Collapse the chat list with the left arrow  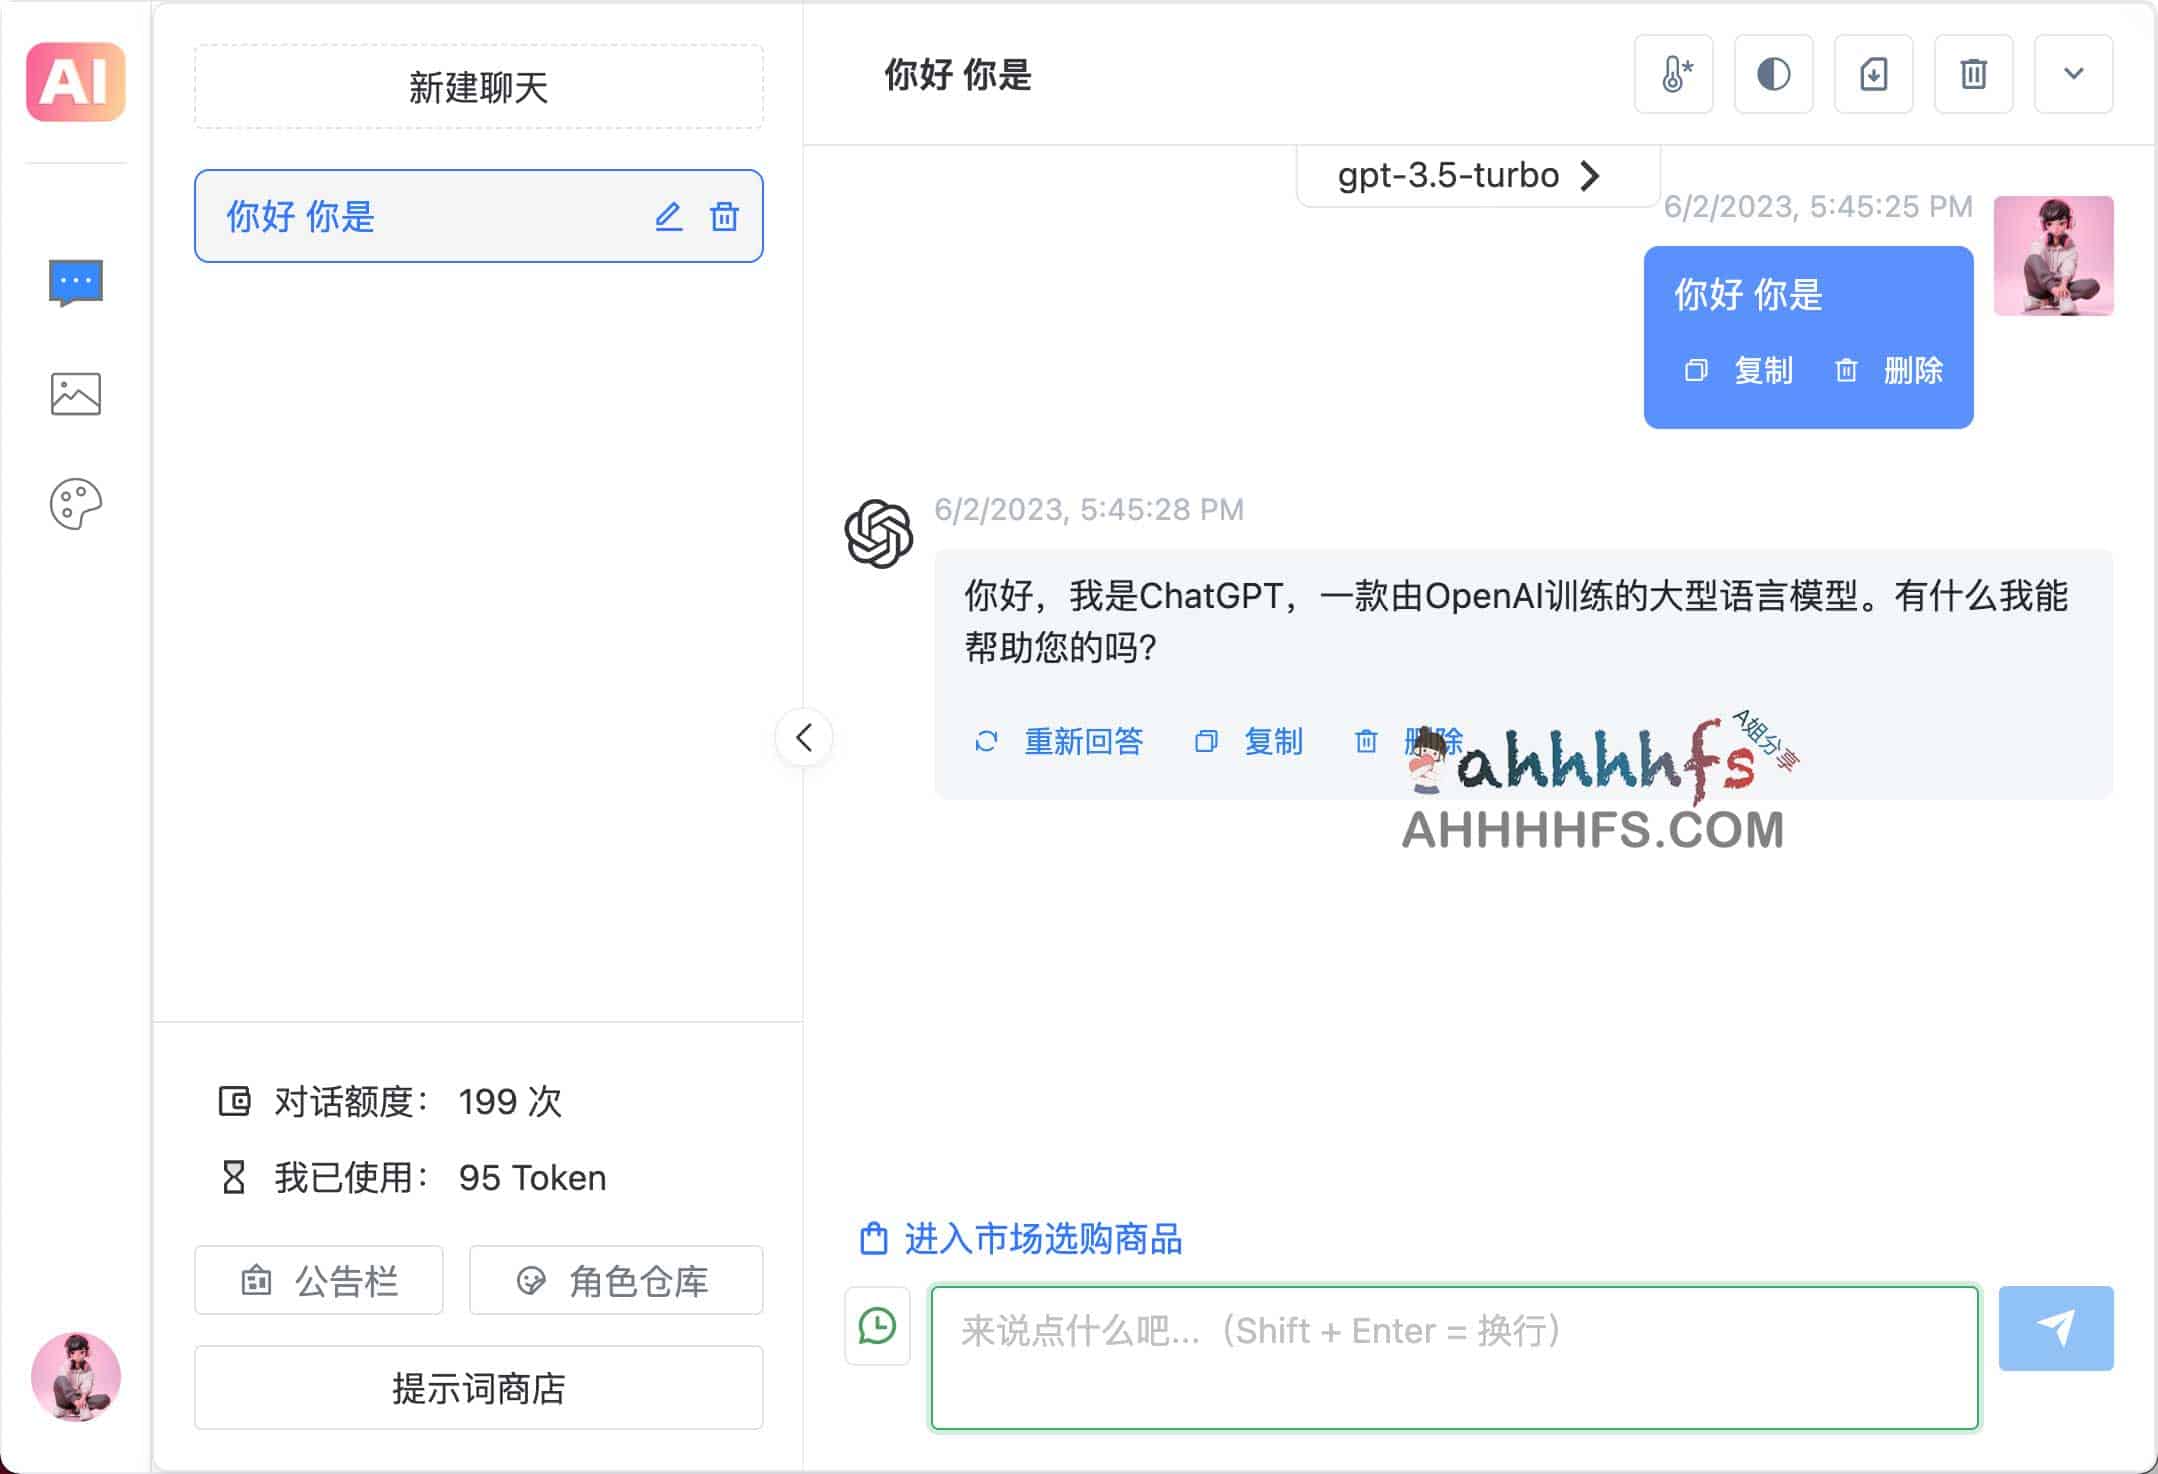(803, 737)
